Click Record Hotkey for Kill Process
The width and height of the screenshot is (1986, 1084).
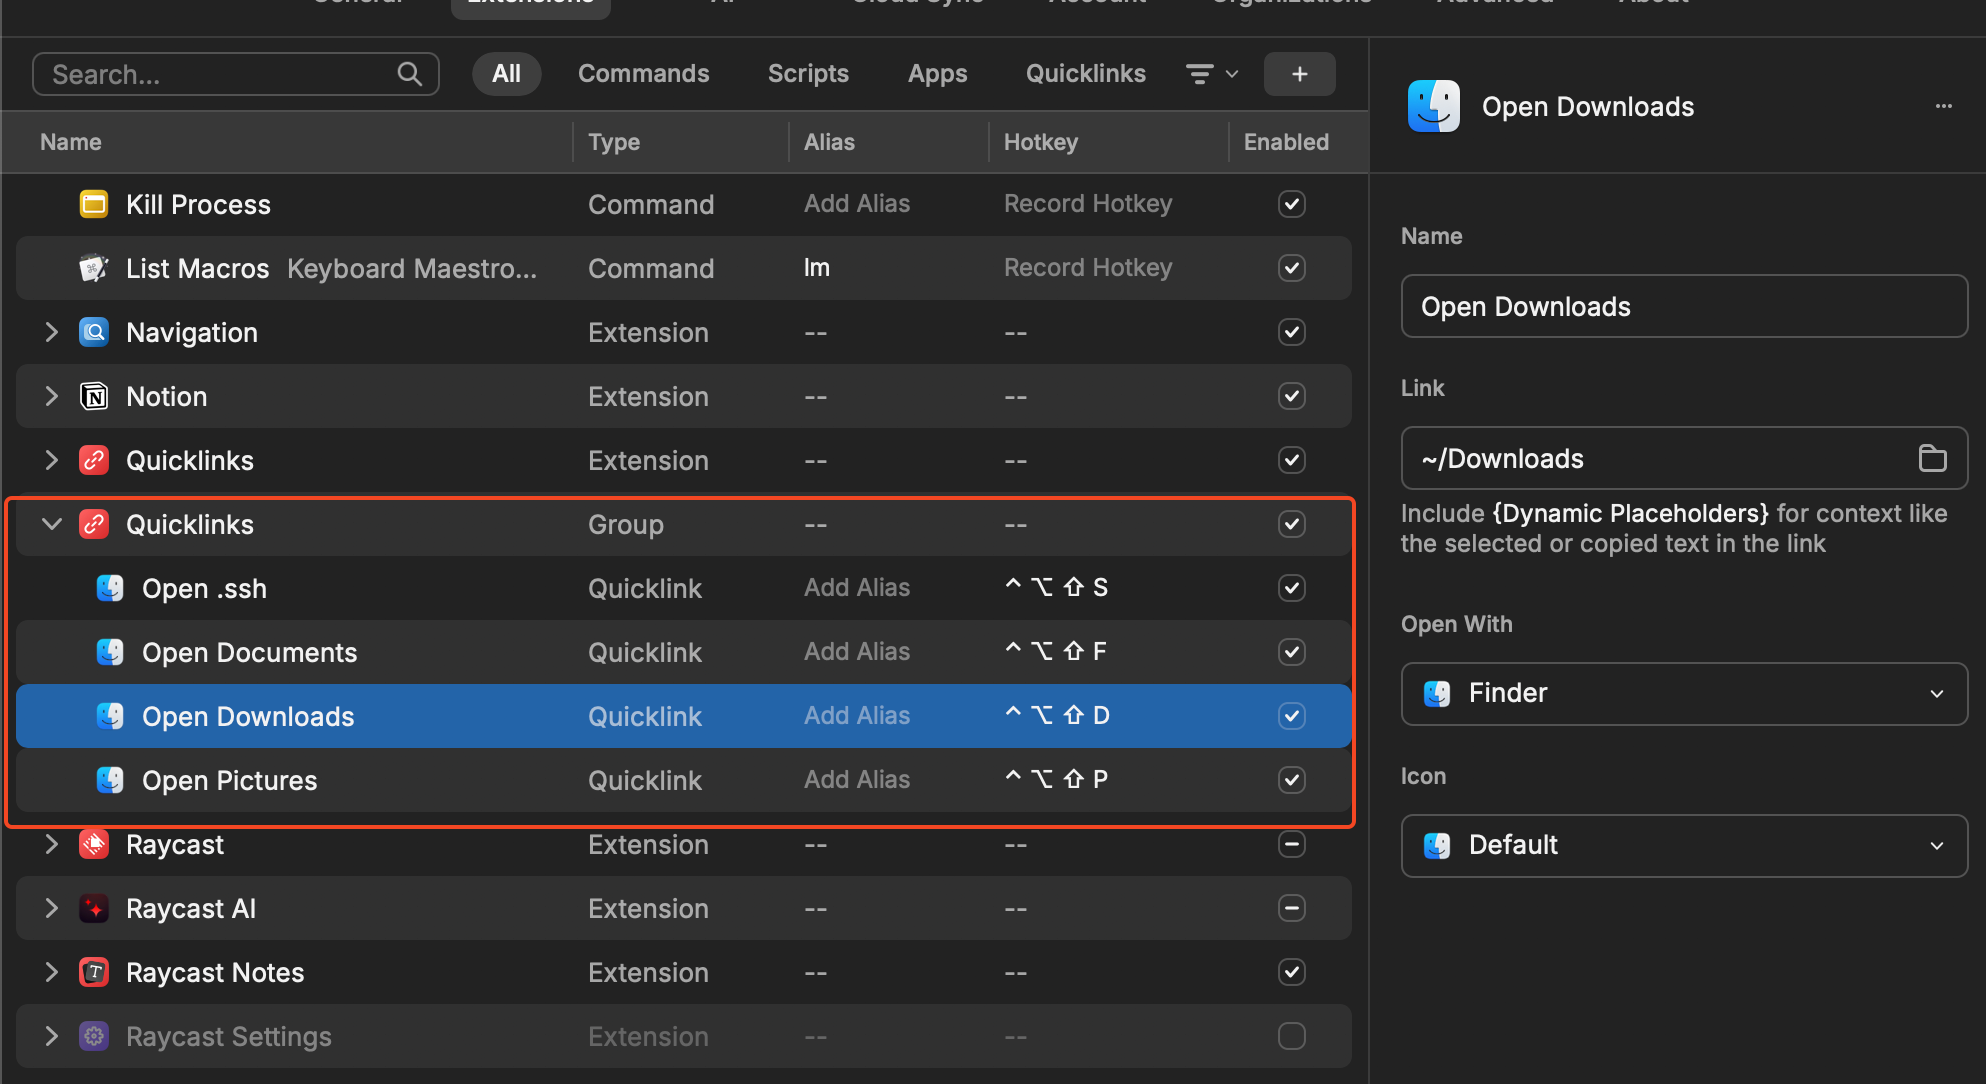pos(1087,204)
